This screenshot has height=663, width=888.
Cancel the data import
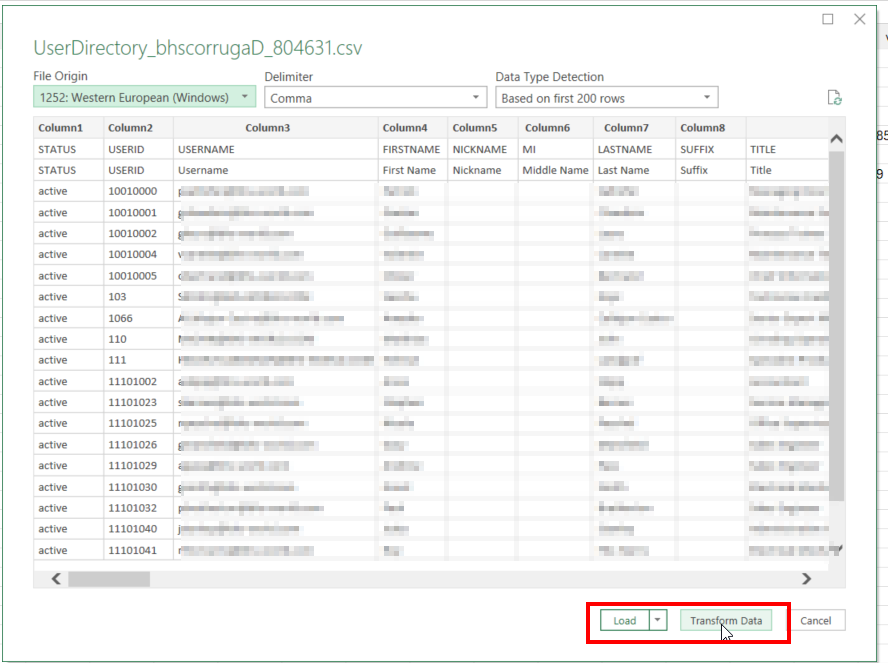[815, 621]
